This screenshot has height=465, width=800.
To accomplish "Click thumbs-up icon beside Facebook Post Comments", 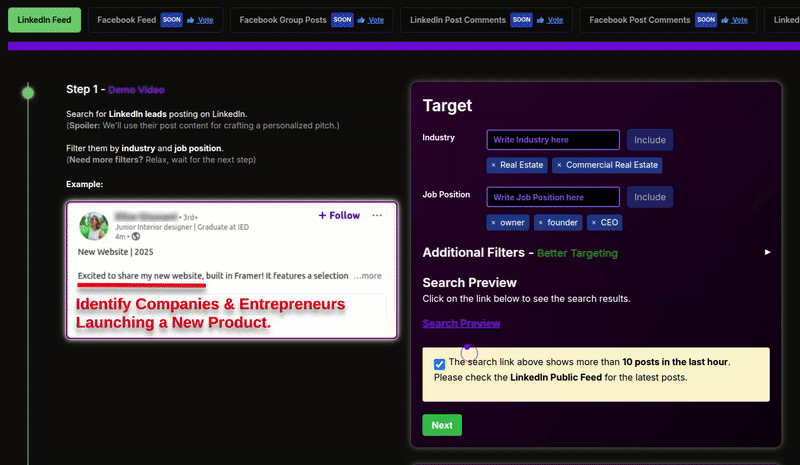I will [x=725, y=20].
